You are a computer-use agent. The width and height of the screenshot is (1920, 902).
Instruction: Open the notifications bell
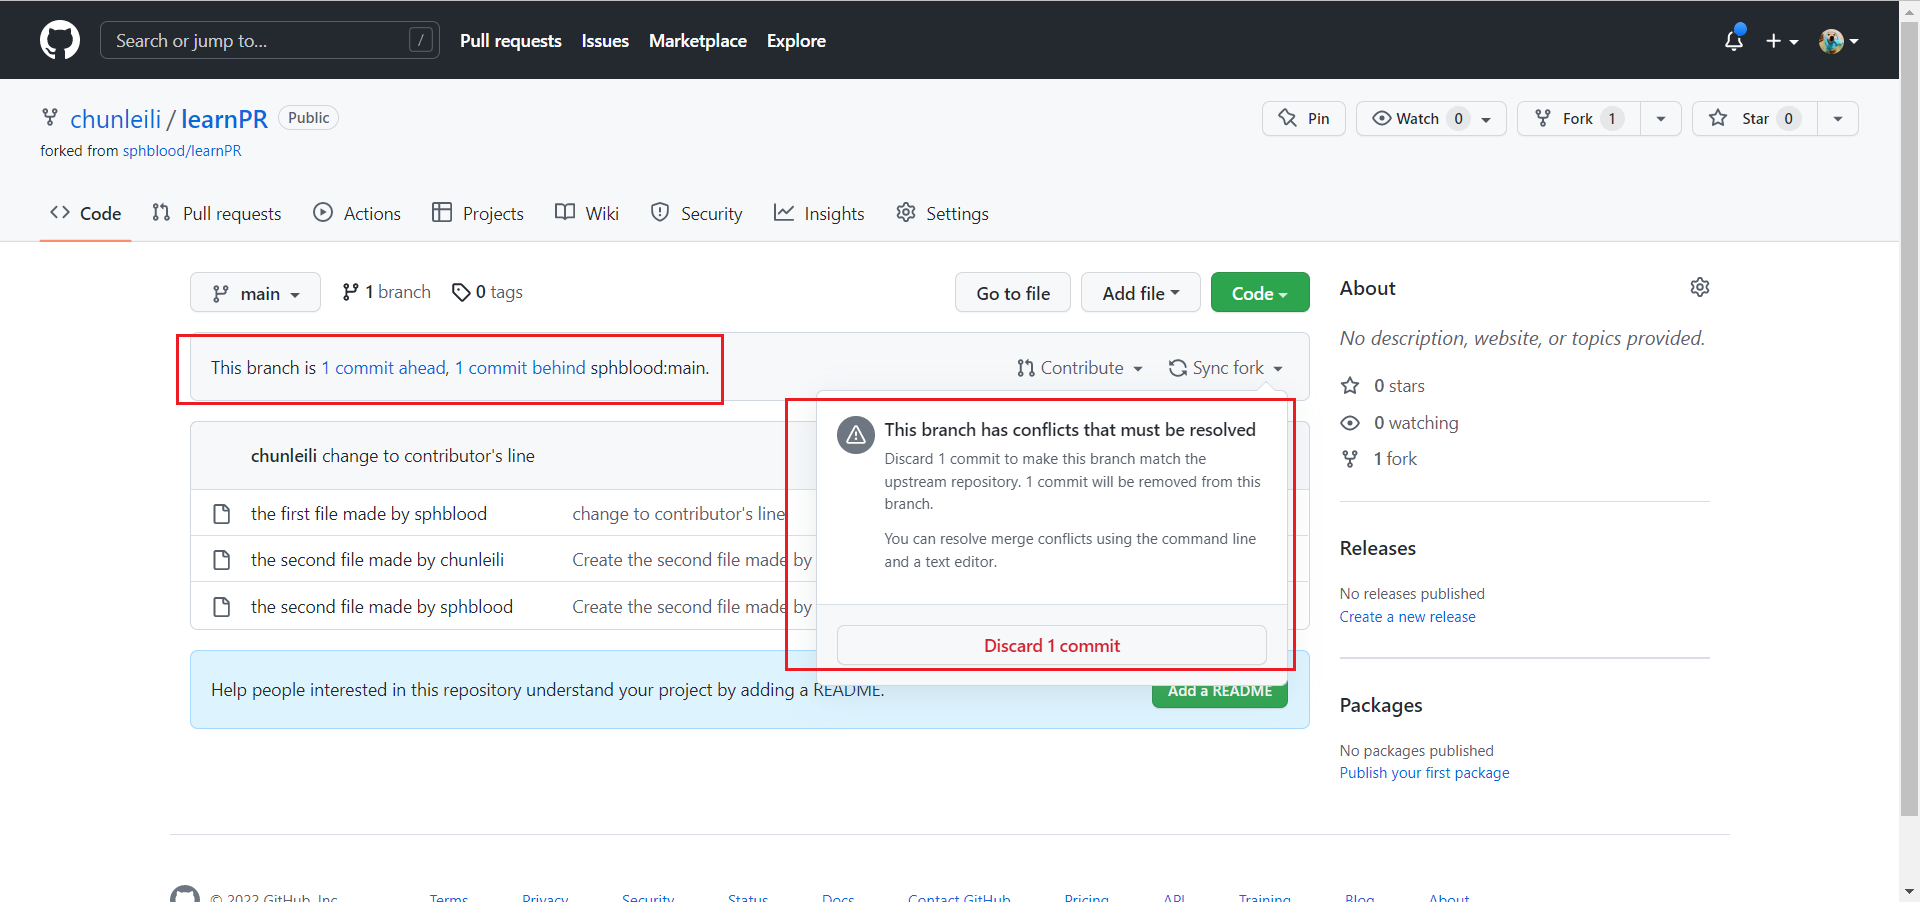click(1734, 40)
